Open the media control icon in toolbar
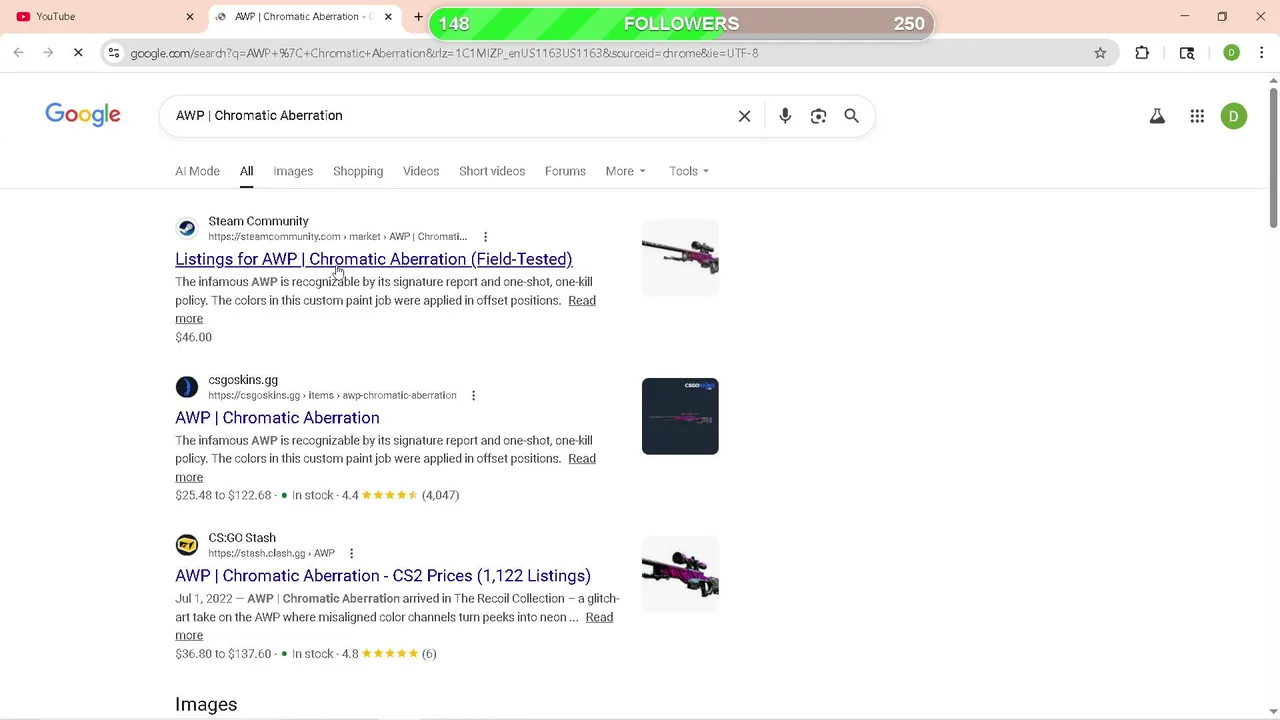 pyautogui.click(x=1187, y=53)
